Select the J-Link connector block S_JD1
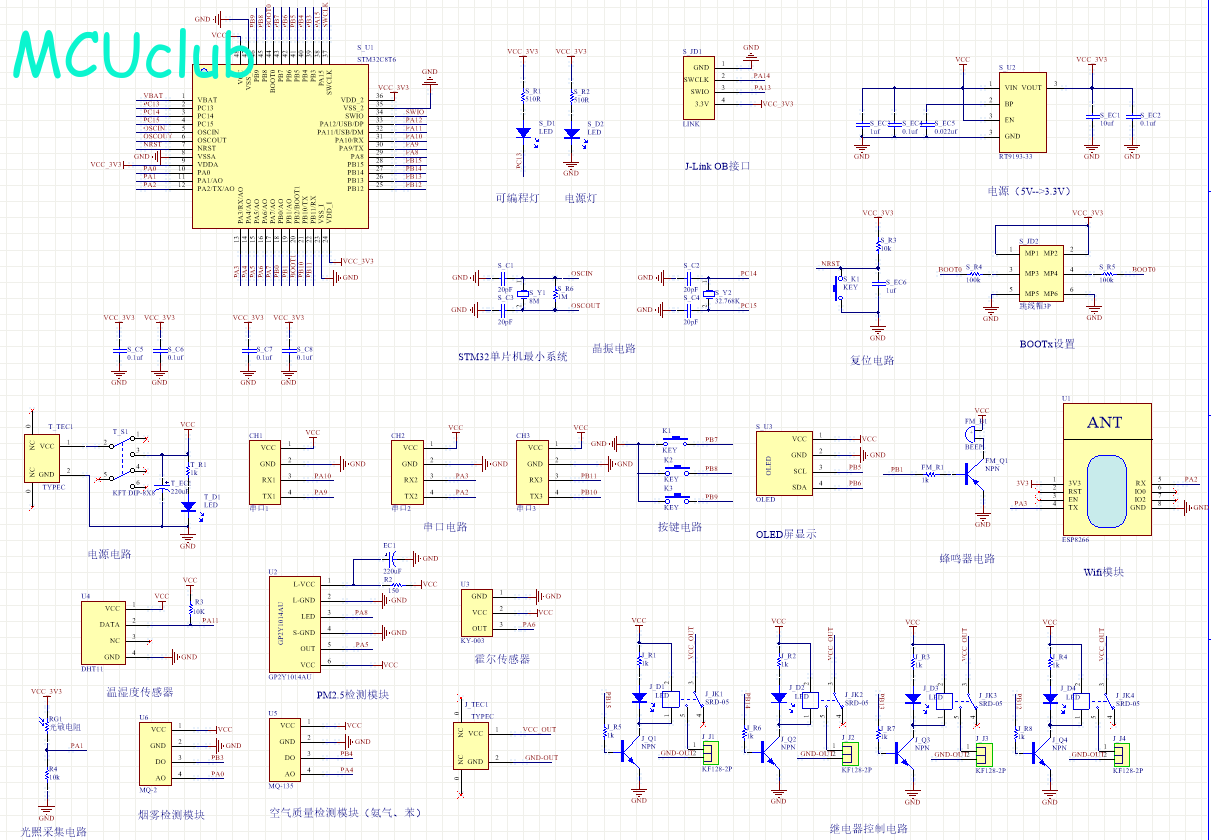The image size is (1211, 840). 699,87
